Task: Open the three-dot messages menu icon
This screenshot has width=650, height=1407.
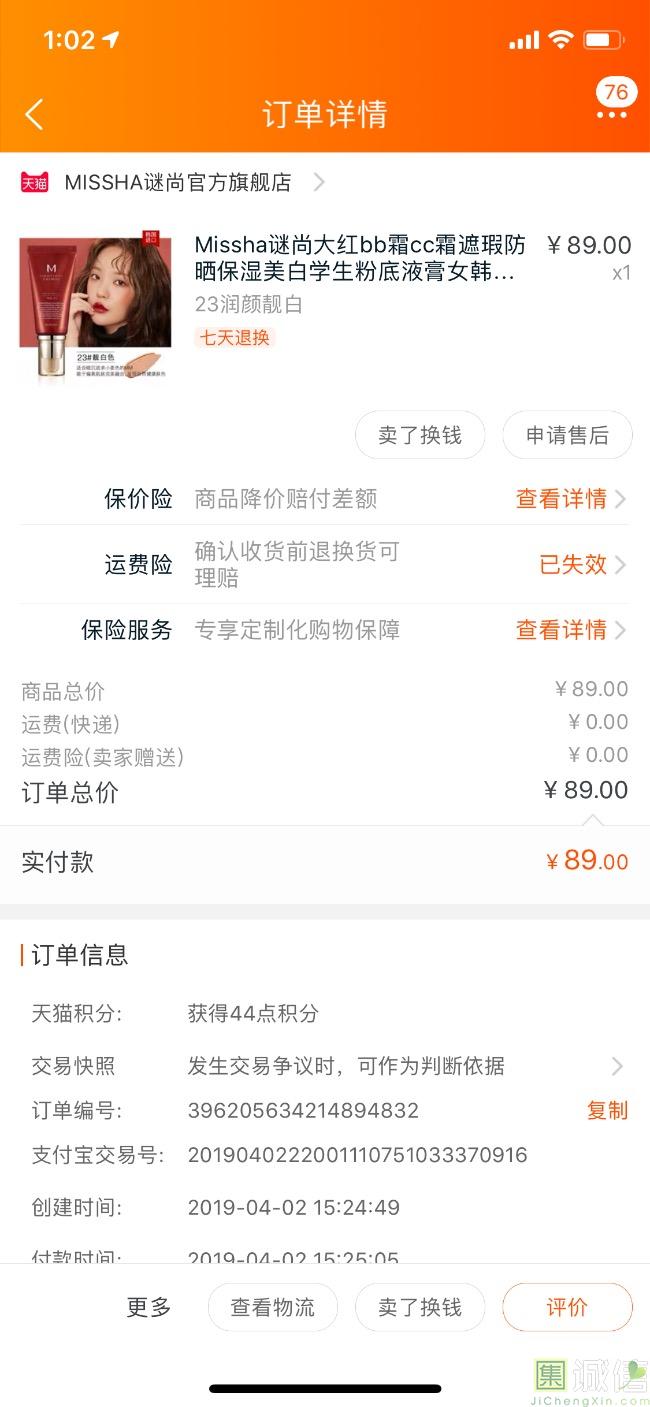Action: click(x=612, y=115)
